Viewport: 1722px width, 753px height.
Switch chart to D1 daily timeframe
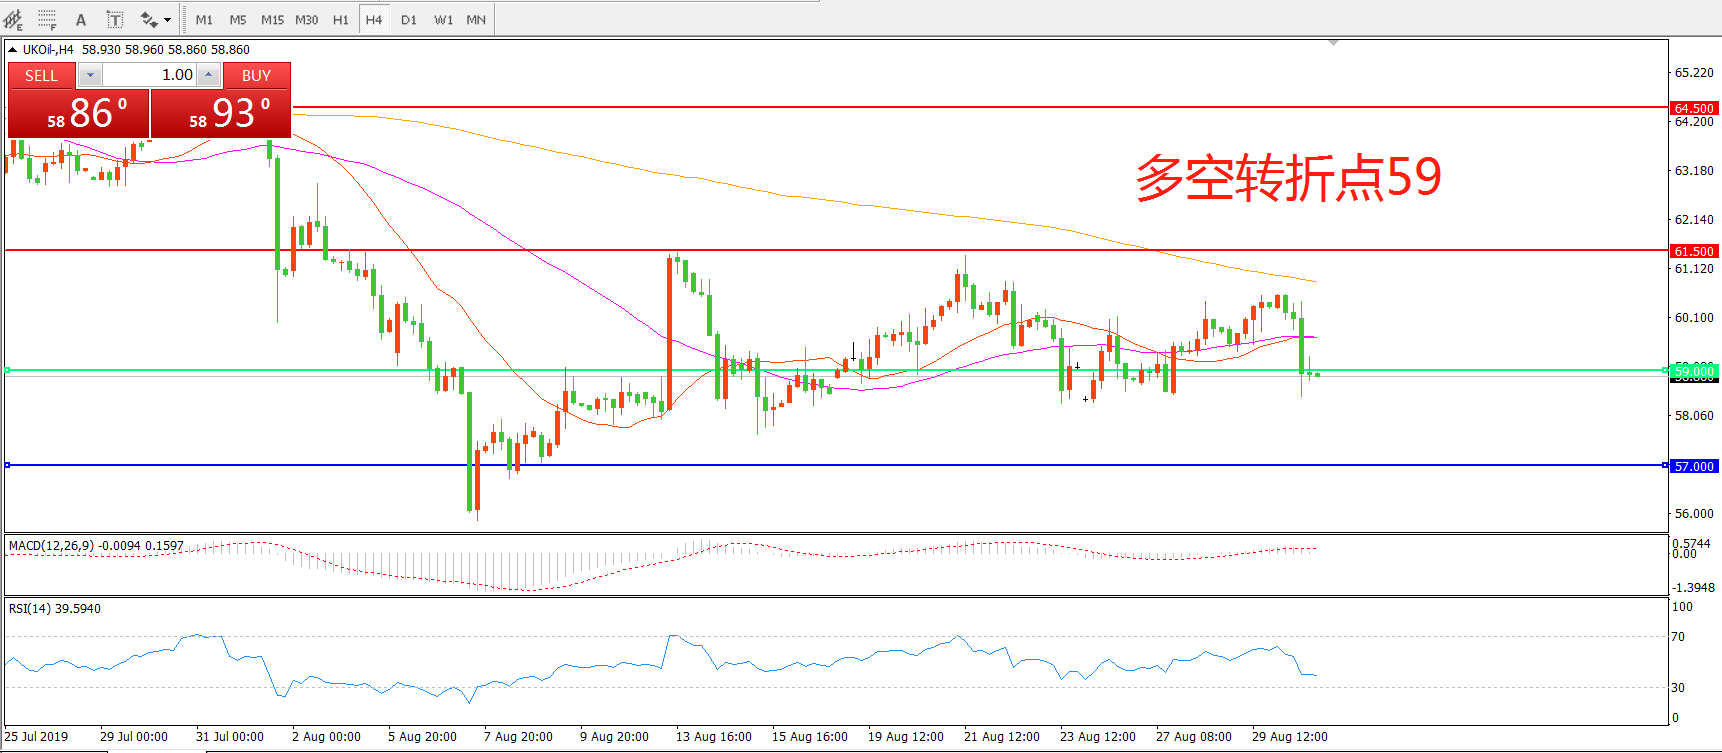[x=408, y=19]
